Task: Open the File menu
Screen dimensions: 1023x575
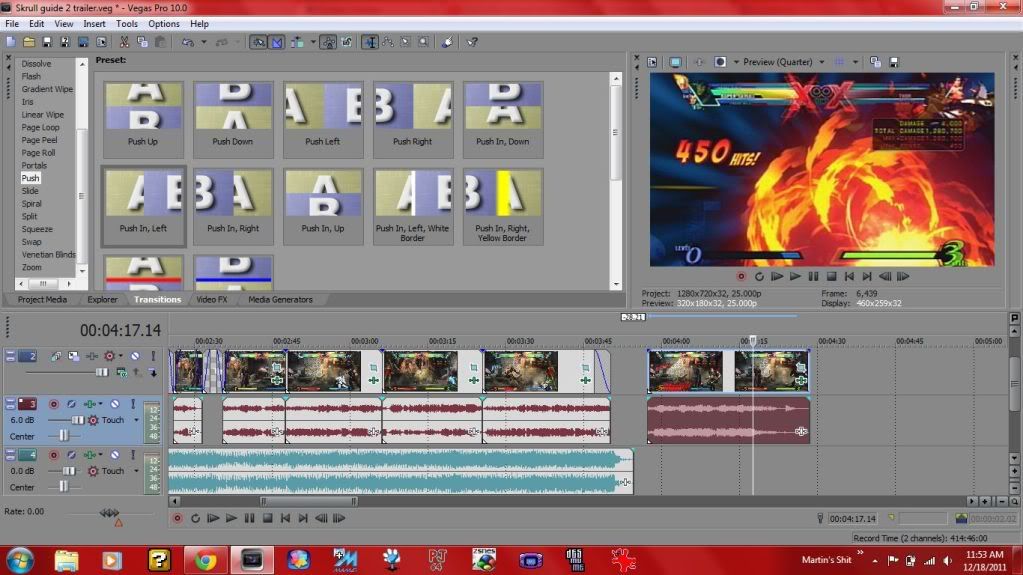Action: pos(12,23)
